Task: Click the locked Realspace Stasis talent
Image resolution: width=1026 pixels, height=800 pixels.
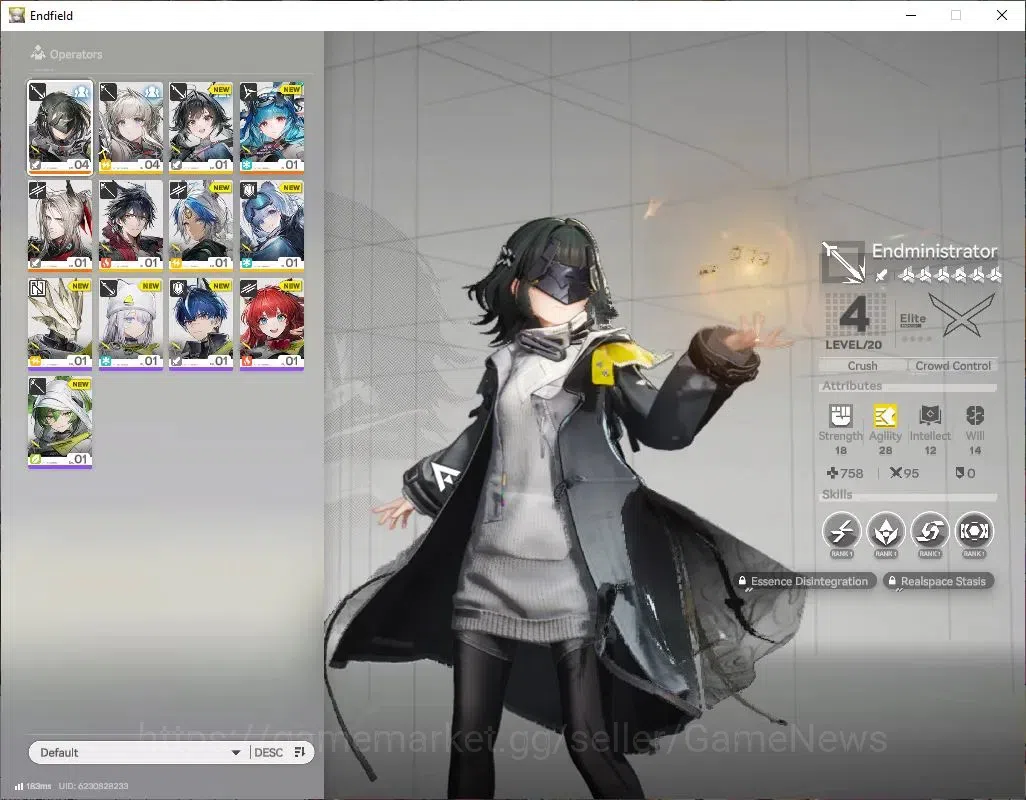Action: (x=938, y=581)
